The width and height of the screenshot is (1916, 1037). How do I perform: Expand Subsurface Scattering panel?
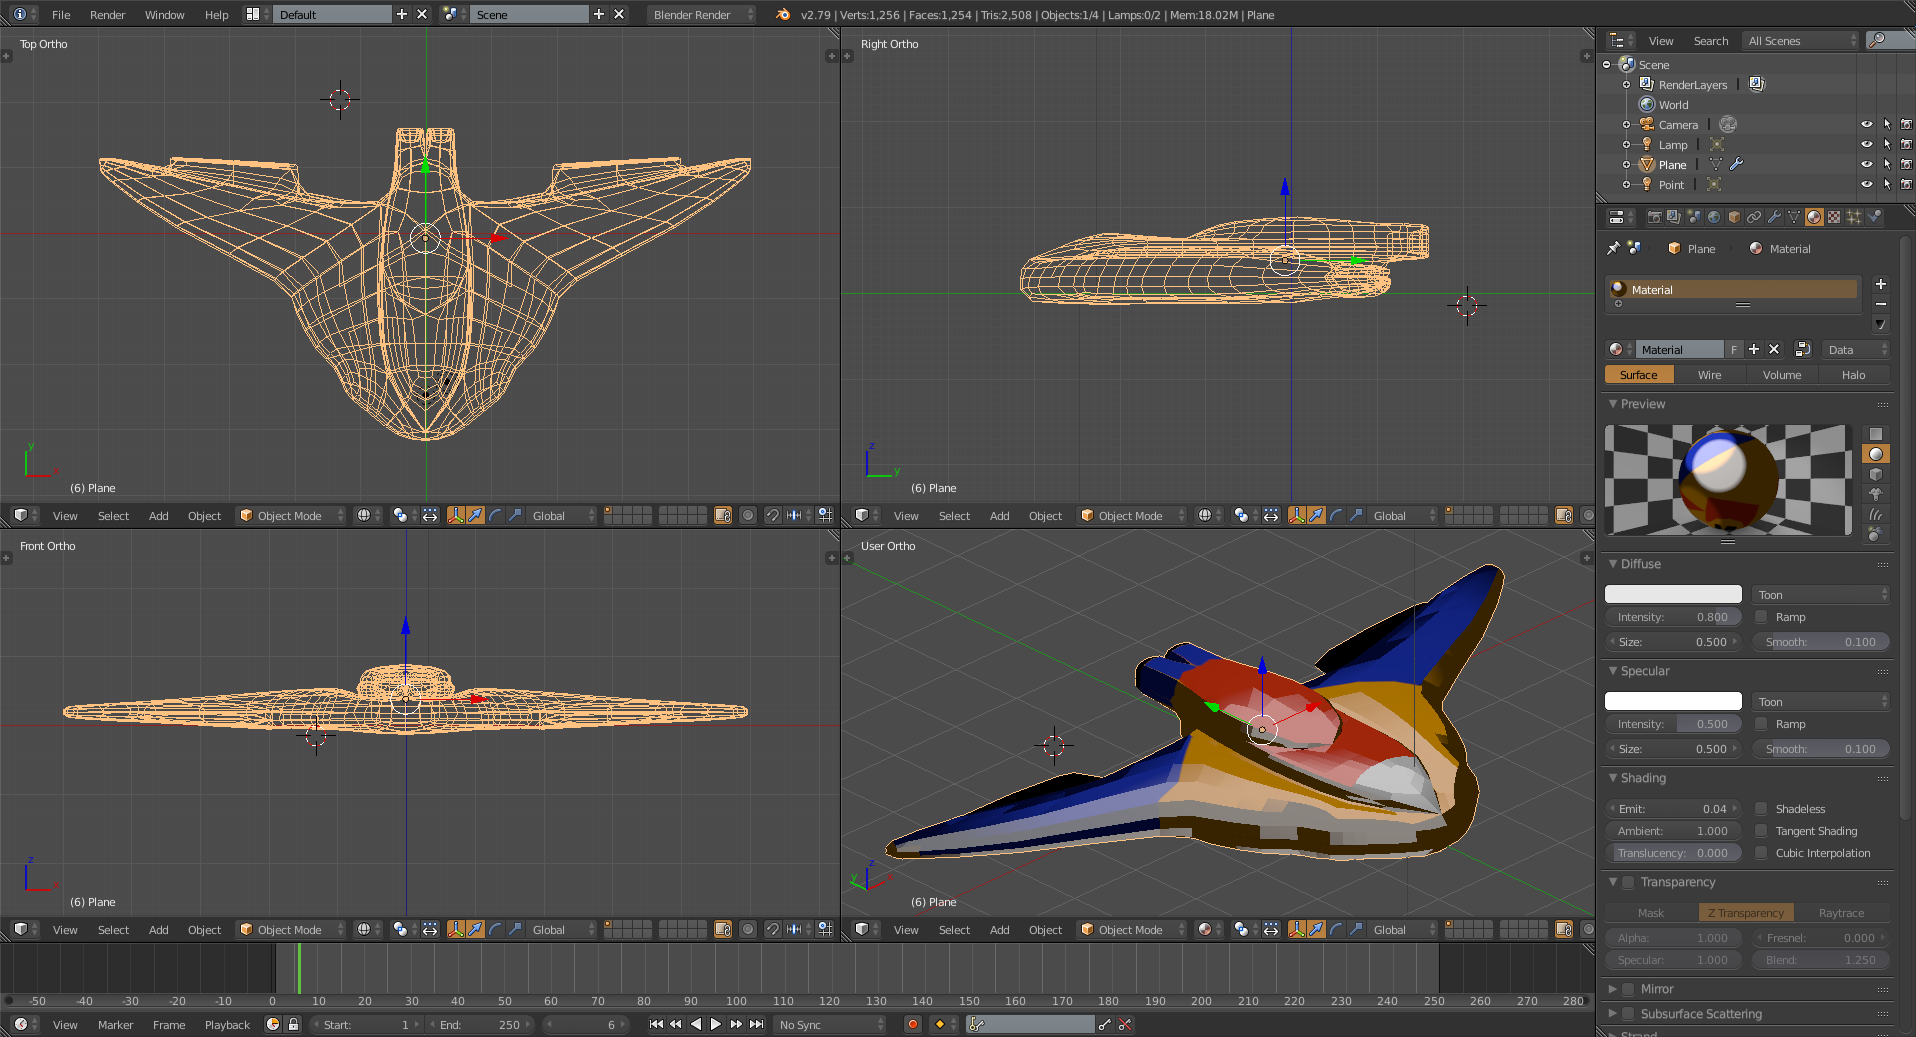click(1613, 1014)
